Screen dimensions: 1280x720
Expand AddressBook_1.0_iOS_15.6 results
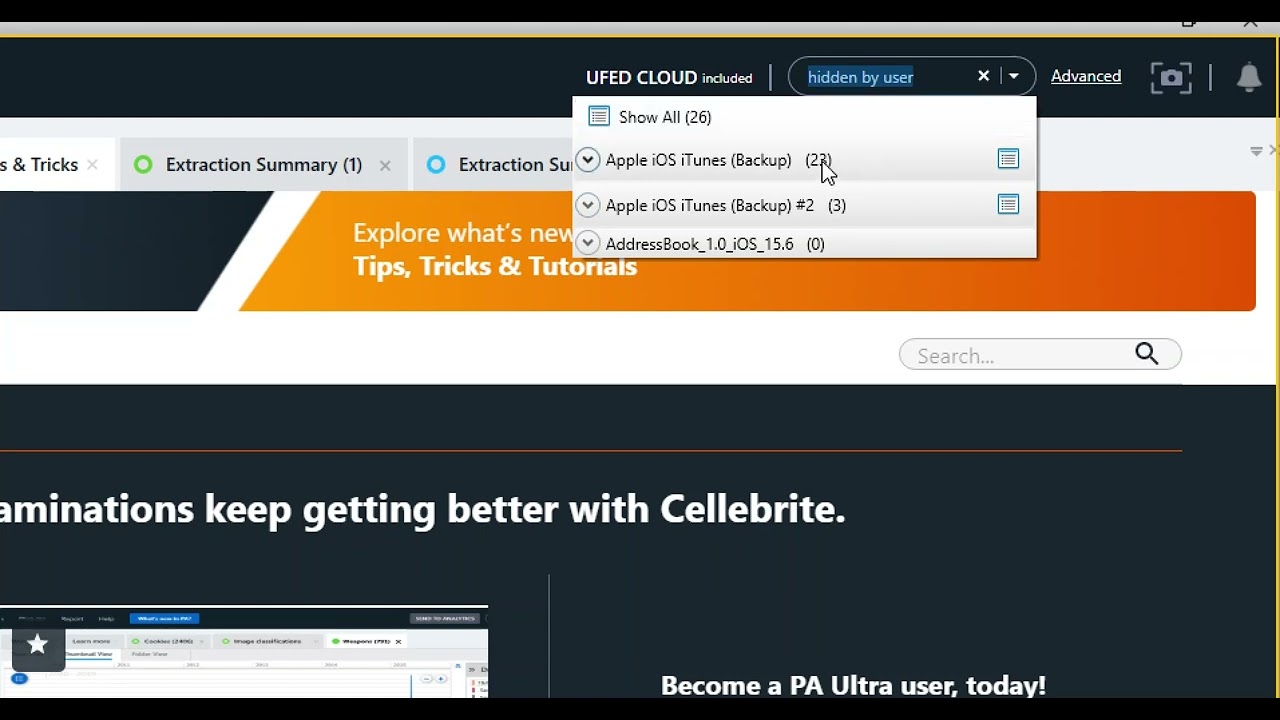tap(588, 243)
